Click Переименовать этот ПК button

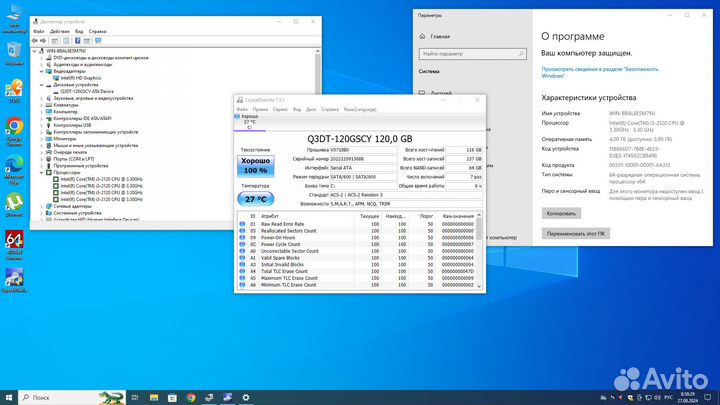575,233
